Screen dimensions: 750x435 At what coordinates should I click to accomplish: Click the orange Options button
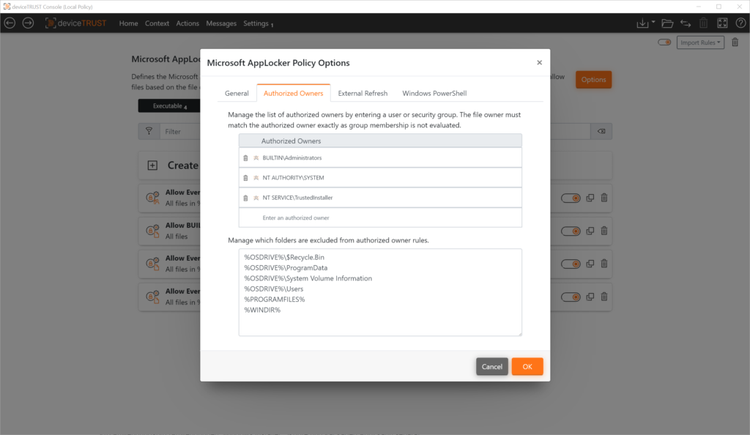pos(594,79)
